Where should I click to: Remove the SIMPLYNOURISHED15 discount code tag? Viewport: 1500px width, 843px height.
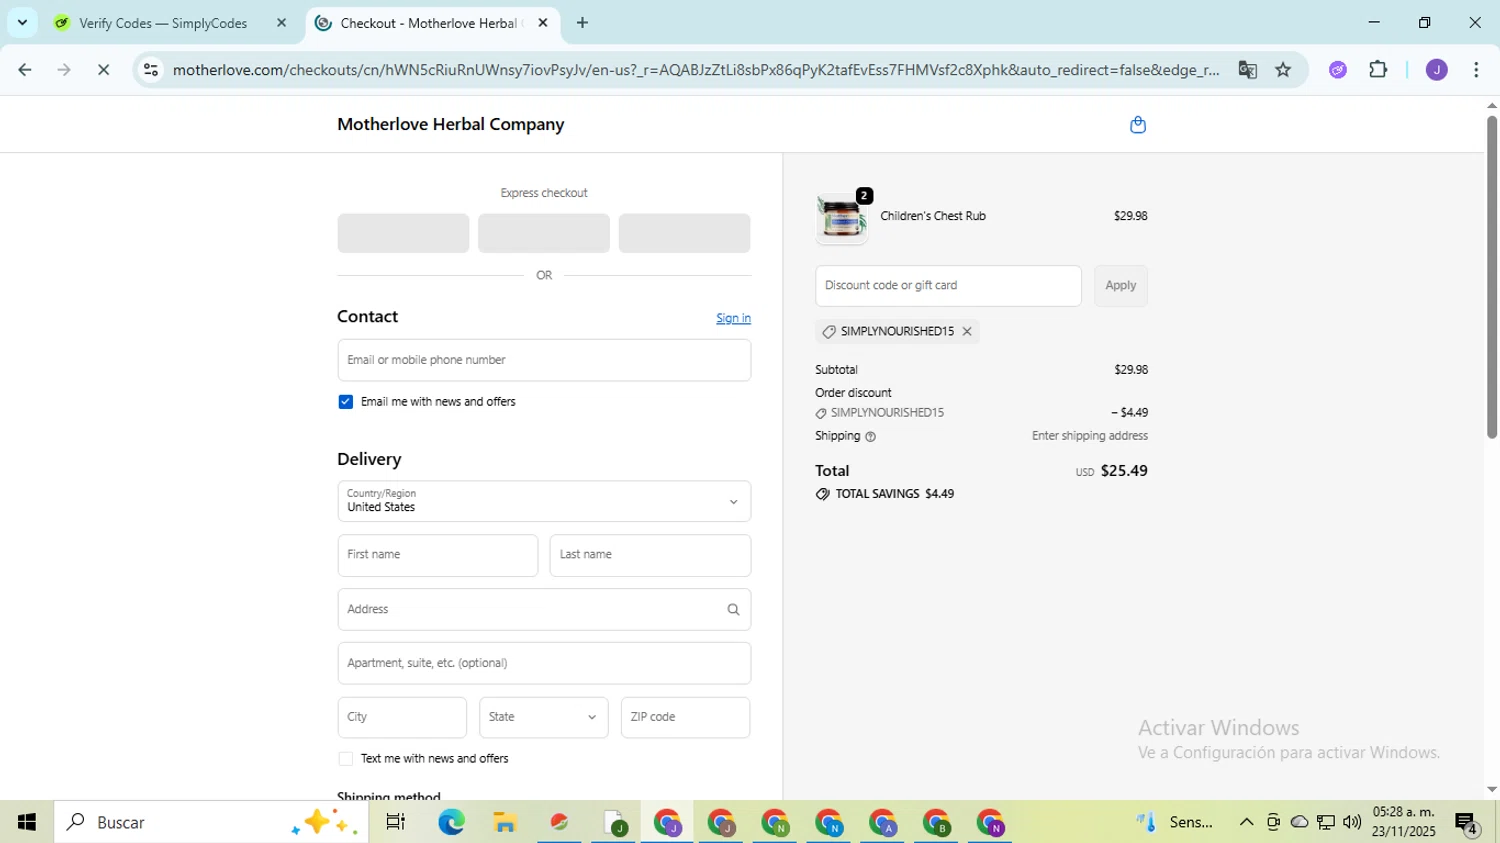[967, 331]
